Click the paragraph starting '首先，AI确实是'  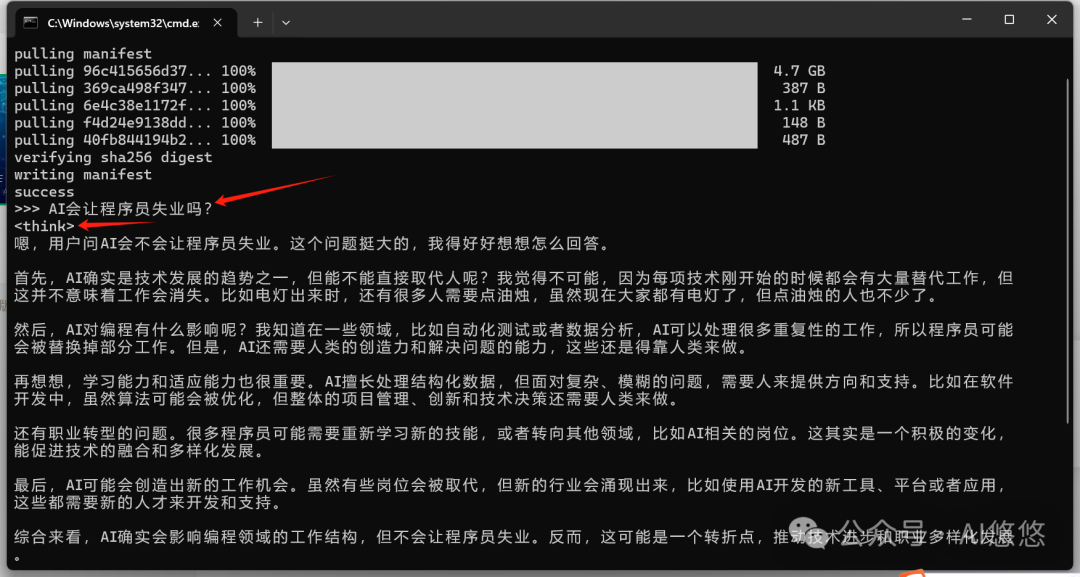tap(514, 286)
